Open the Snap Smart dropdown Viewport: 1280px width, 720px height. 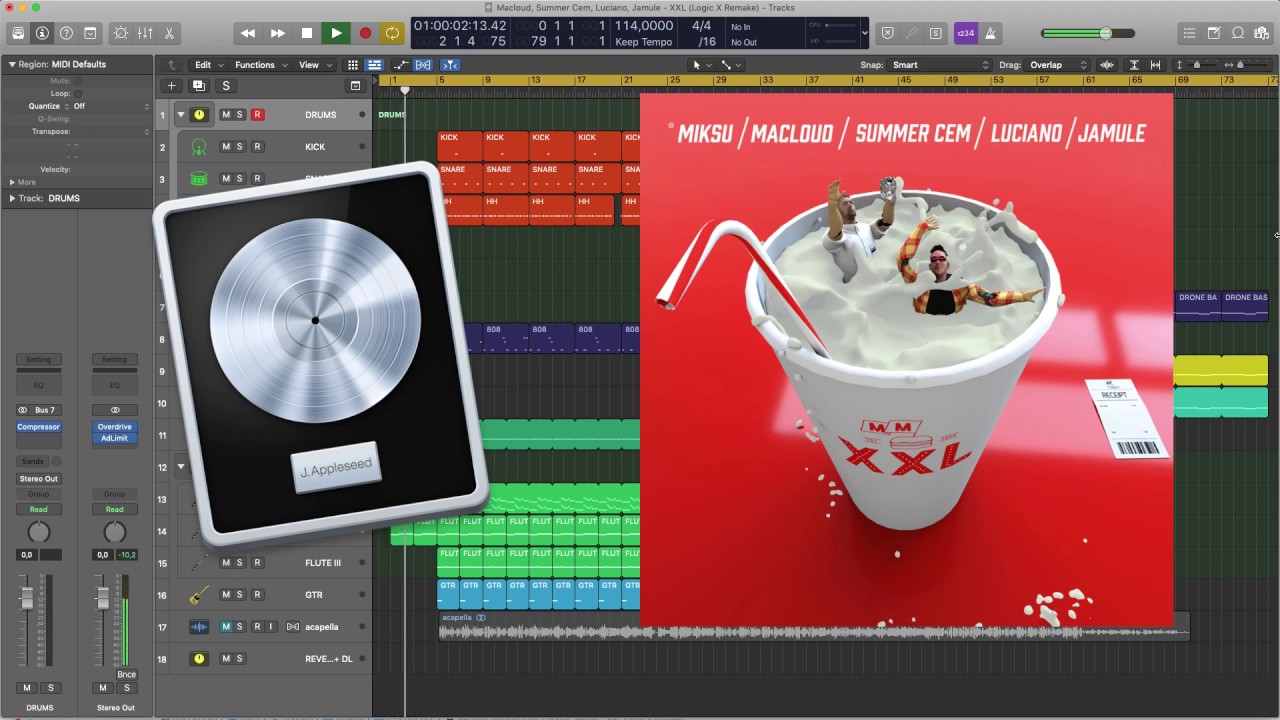[x=940, y=65]
